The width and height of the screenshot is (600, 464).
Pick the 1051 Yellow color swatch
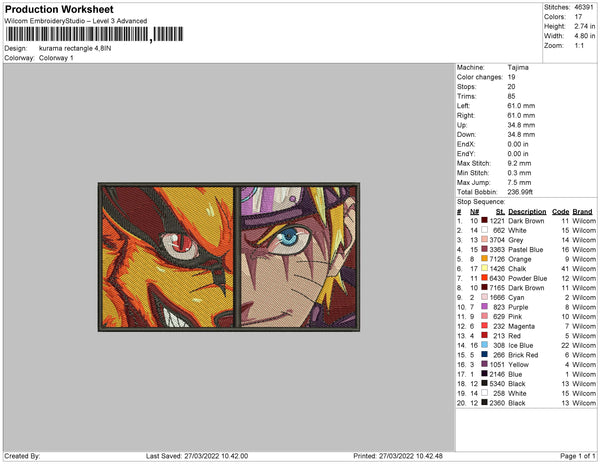coord(484,364)
